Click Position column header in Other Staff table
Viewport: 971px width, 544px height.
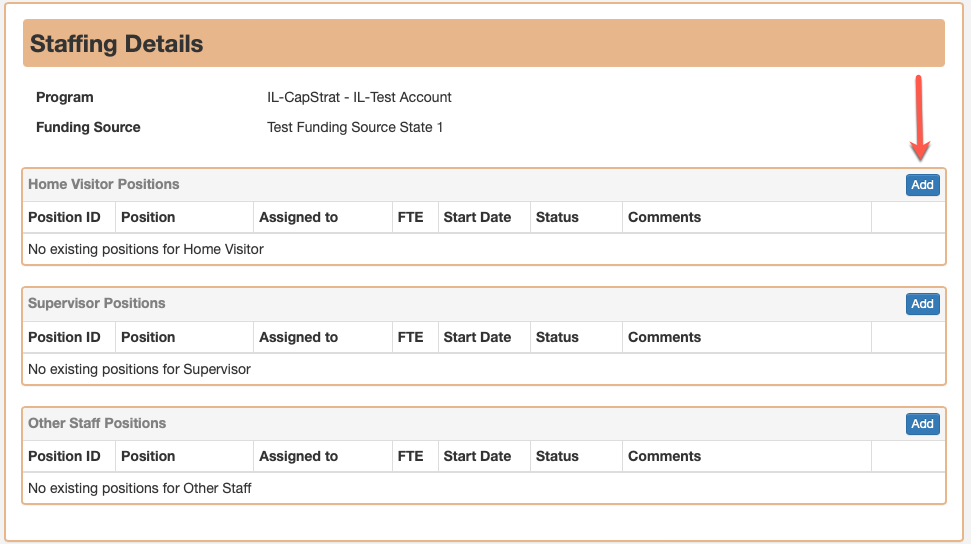pos(148,456)
